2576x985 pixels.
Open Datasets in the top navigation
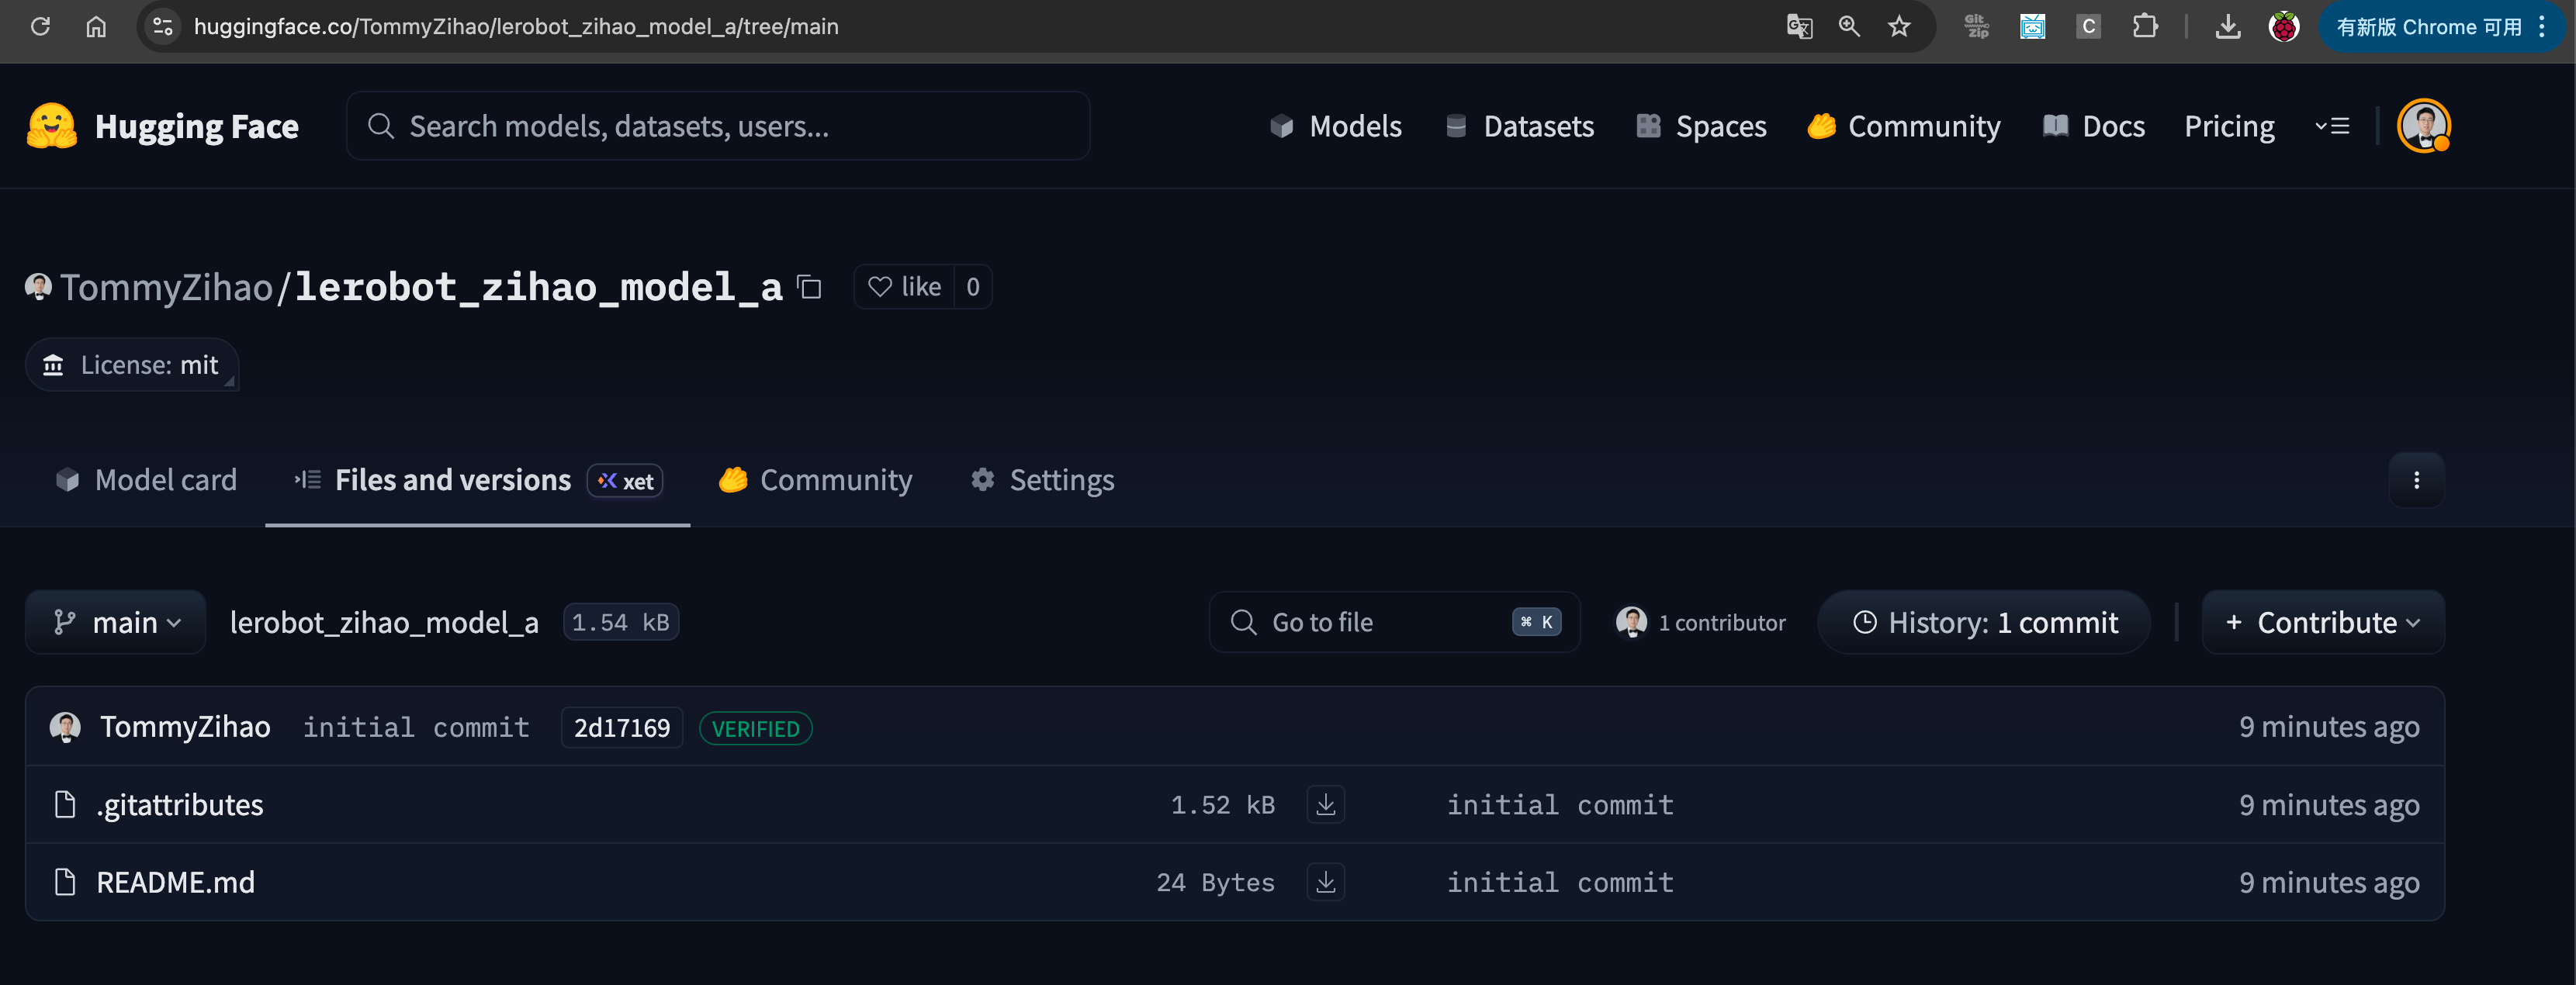click(x=1520, y=126)
